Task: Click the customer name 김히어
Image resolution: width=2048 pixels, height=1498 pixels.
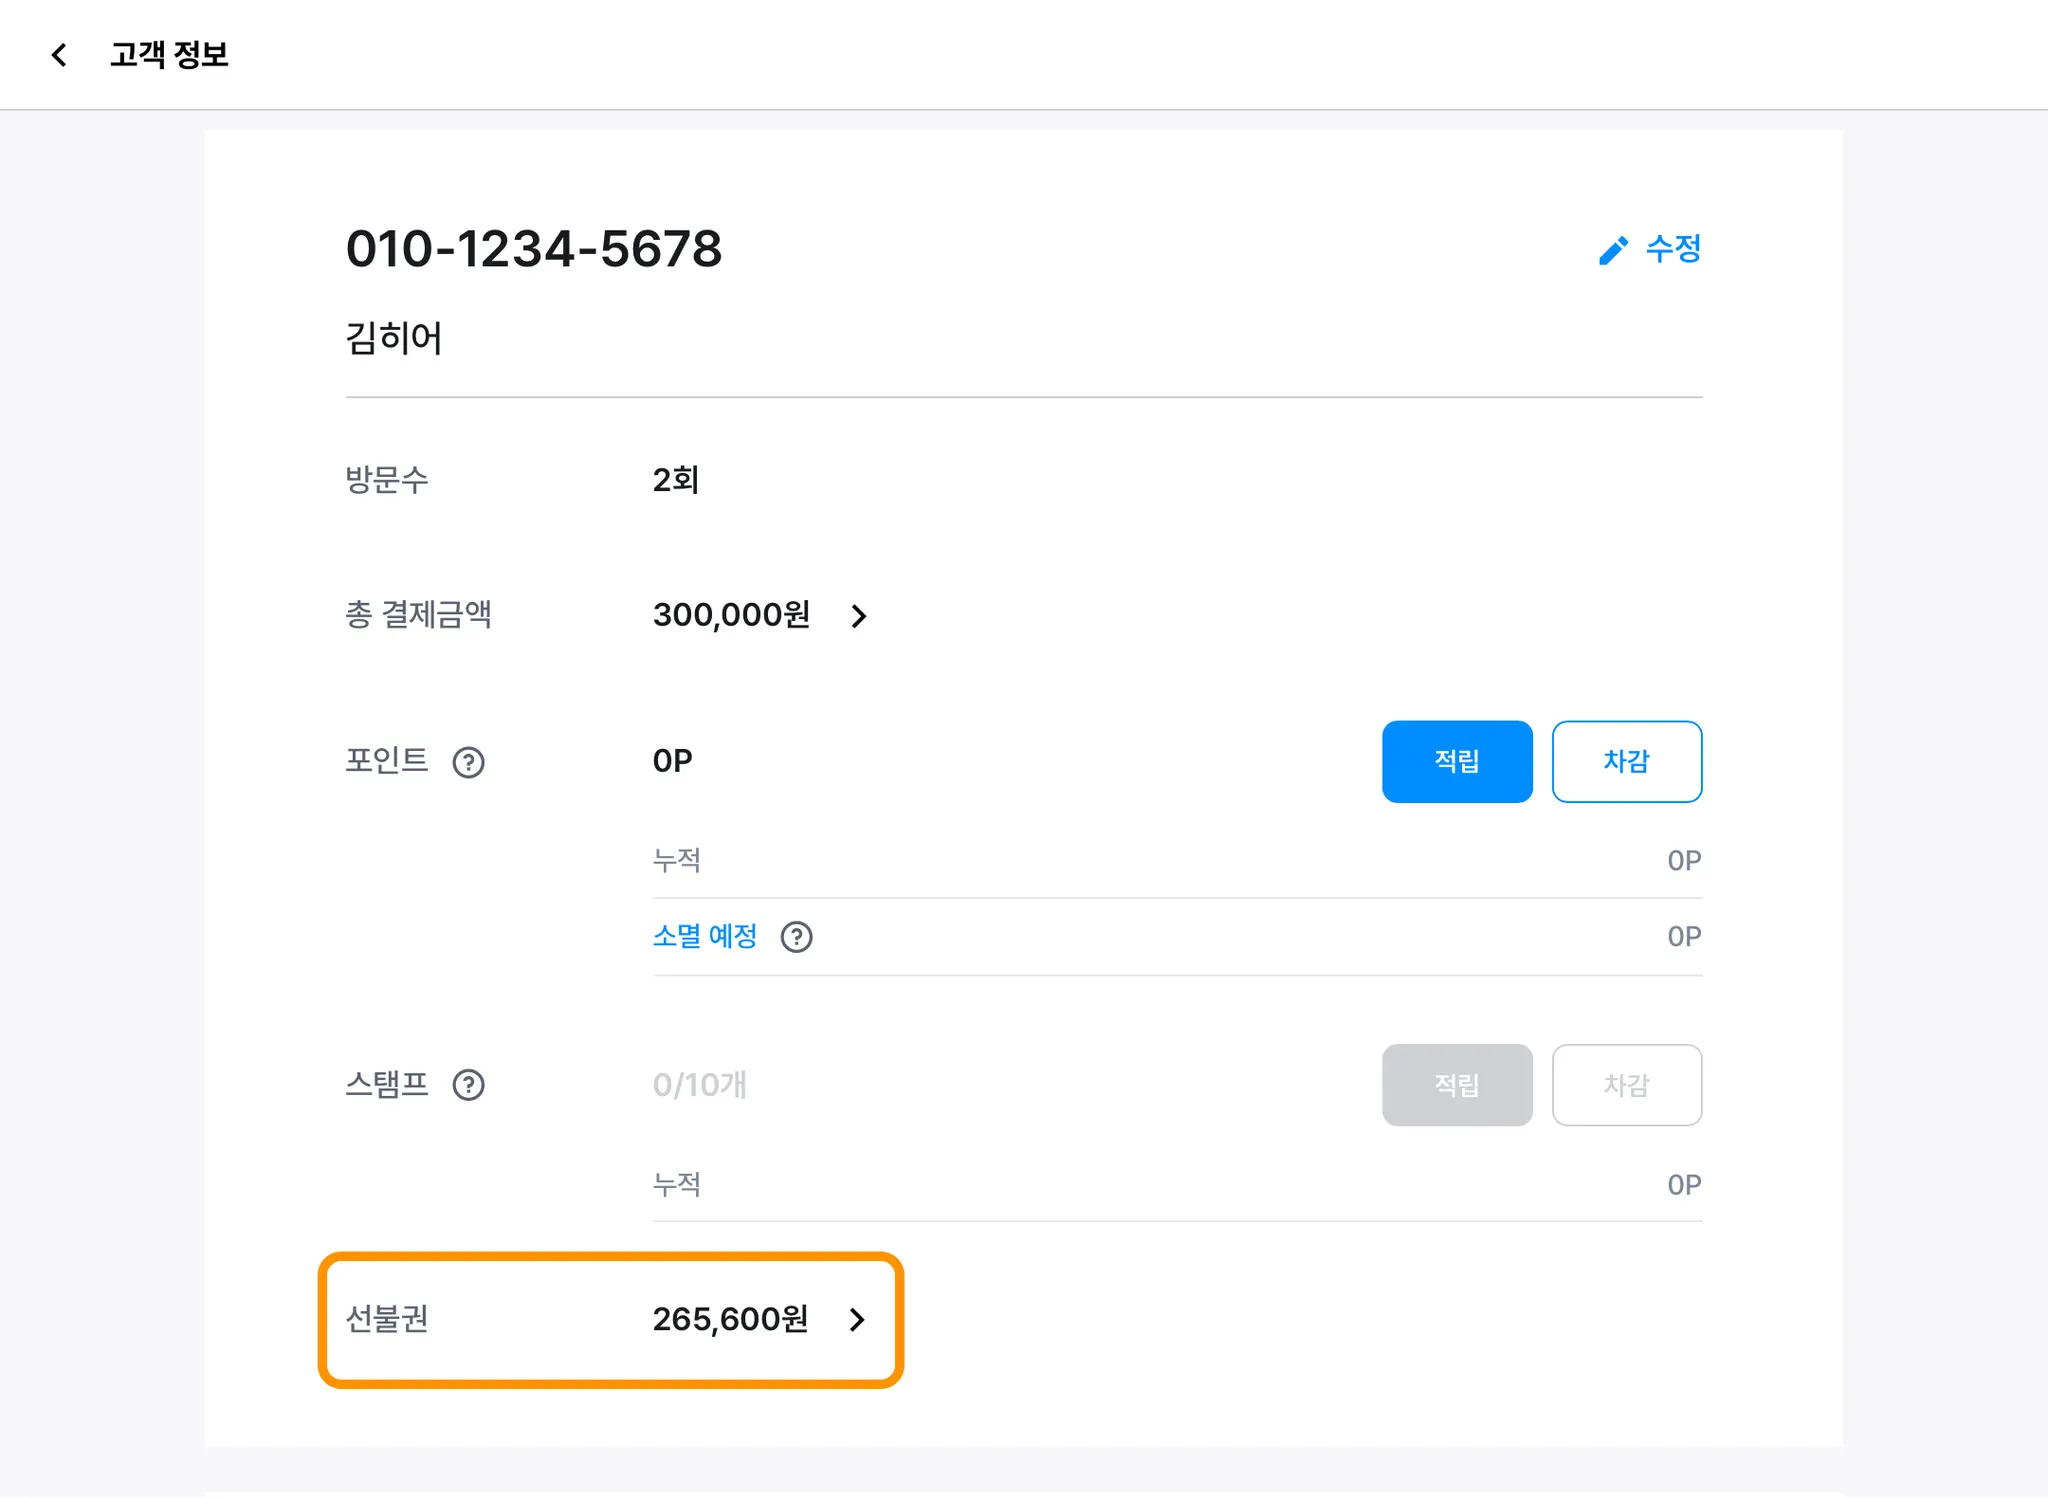Action: pyautogui.click(x=394, y=338)
